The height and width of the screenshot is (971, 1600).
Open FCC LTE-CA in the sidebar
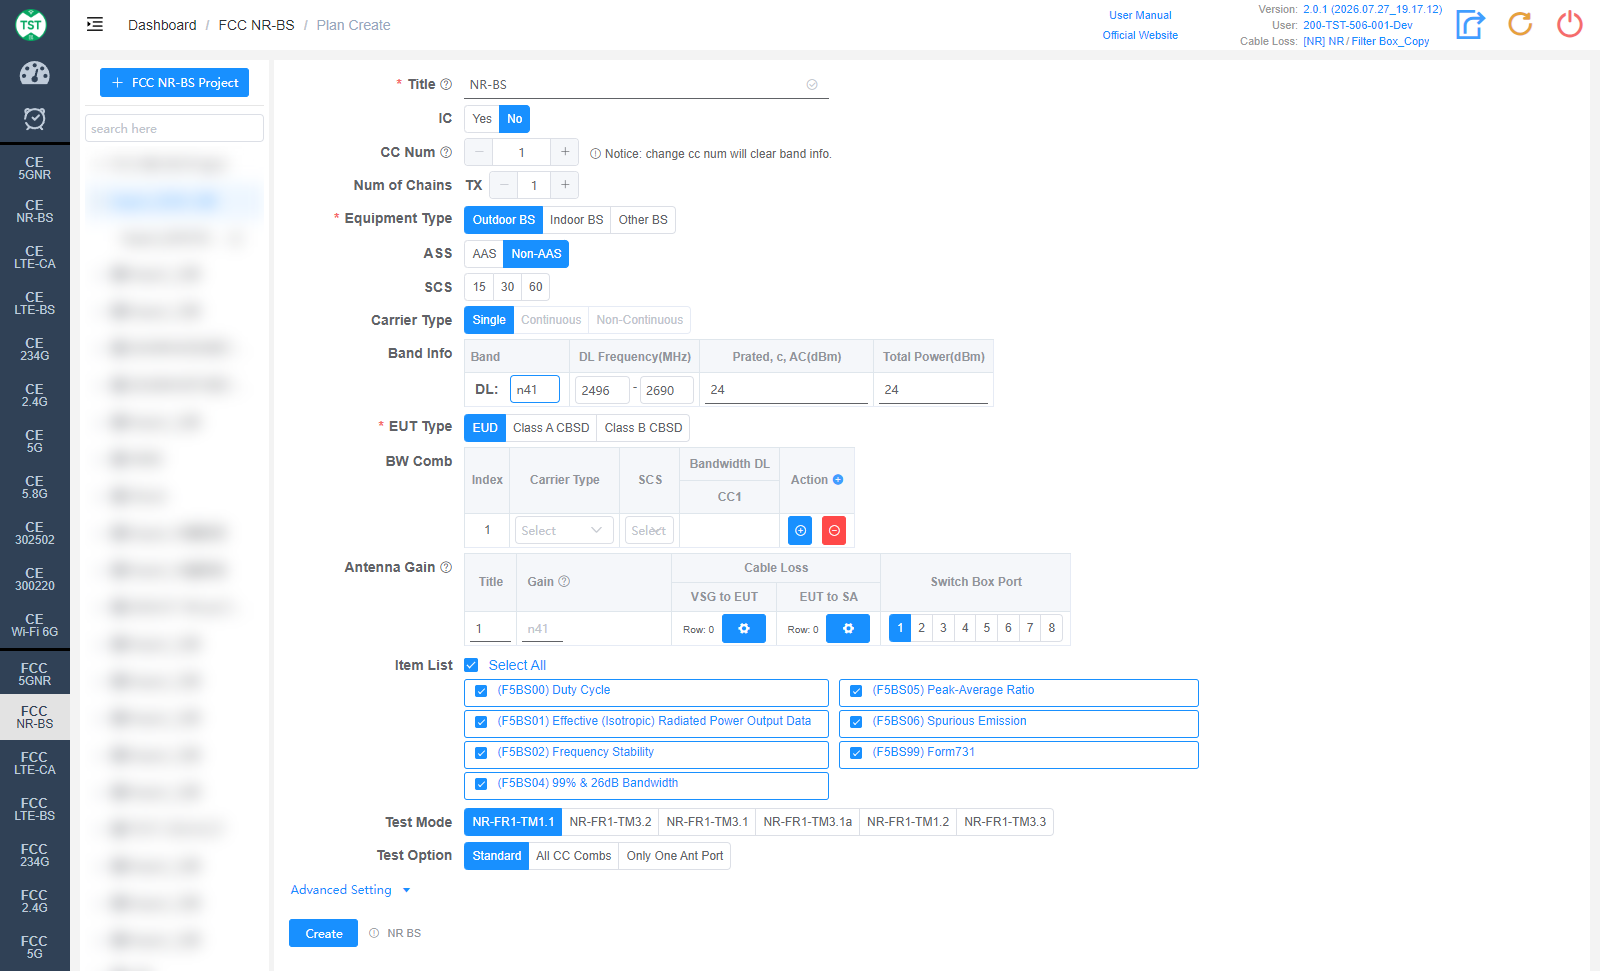(x=34, y=763)
